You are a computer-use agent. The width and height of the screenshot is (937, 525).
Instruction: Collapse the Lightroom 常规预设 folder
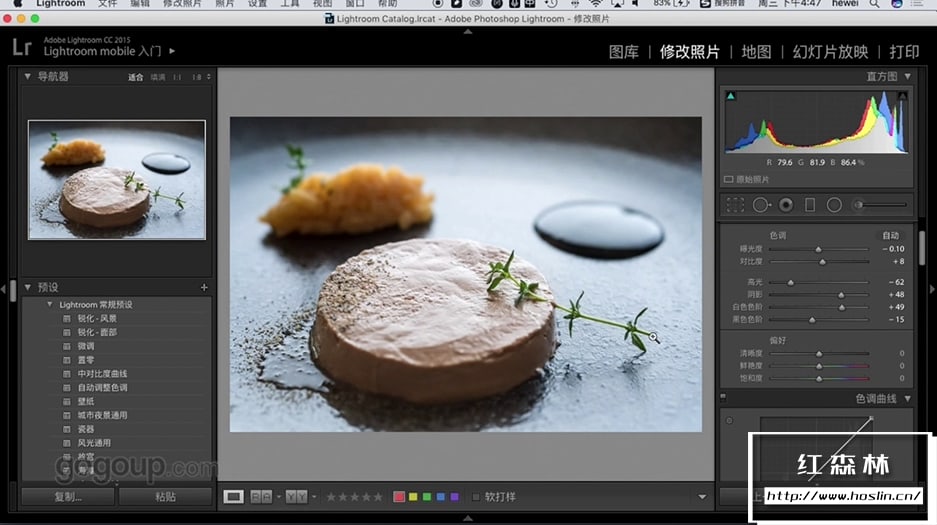[x=50, y=305]
